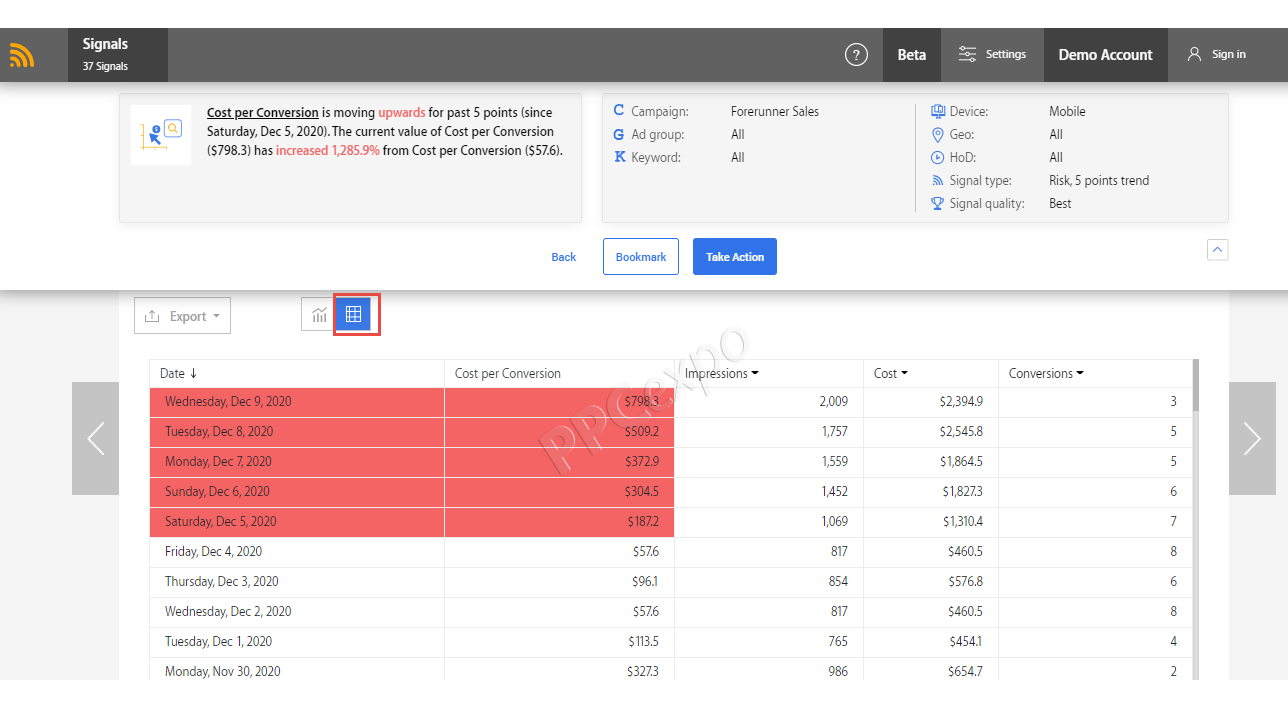The width and height of the screenshot is (1288, 708).
Task: Click the Campaign C icon
Action: pyautogui.click(x=619, y=111)
